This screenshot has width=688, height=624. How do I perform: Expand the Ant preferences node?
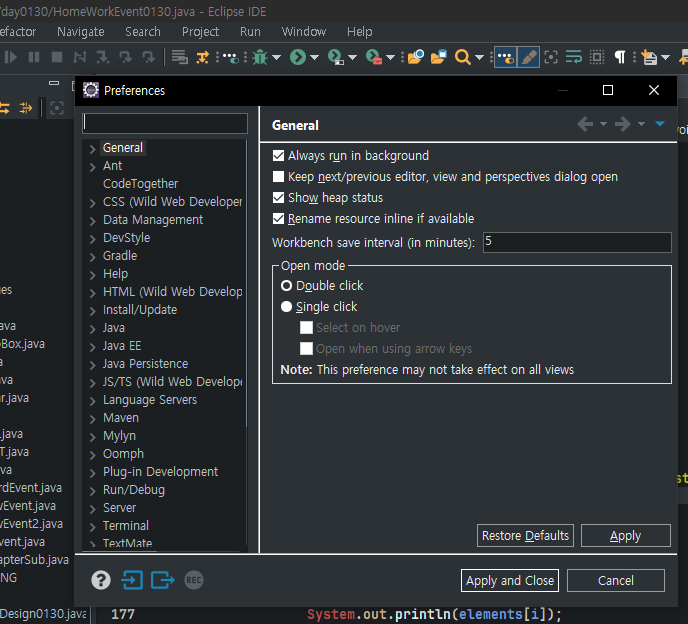tap(92, 167)
